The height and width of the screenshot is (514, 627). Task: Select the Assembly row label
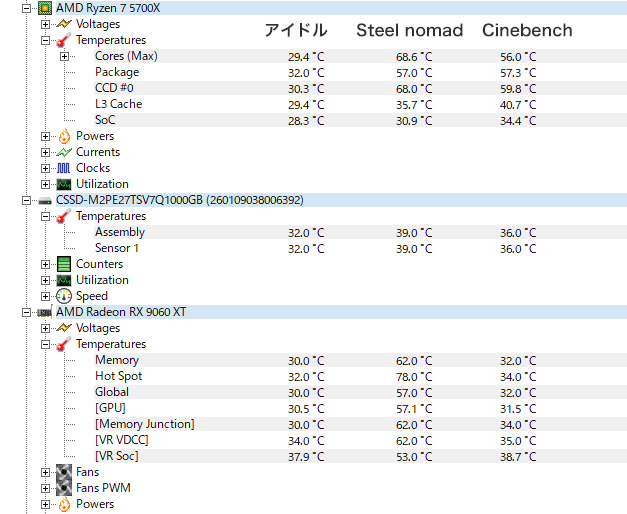pyautogui.click(x=120, y=232)
